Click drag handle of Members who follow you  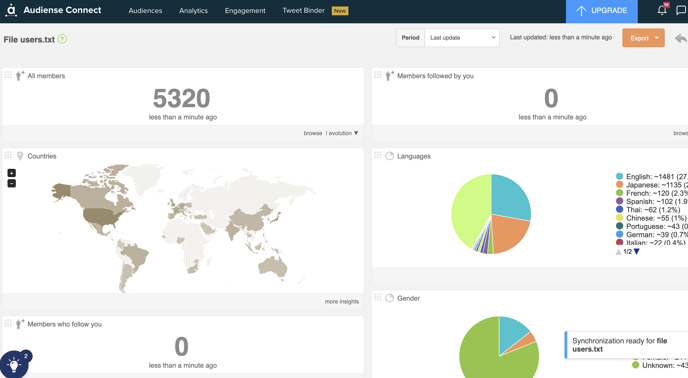8,323
